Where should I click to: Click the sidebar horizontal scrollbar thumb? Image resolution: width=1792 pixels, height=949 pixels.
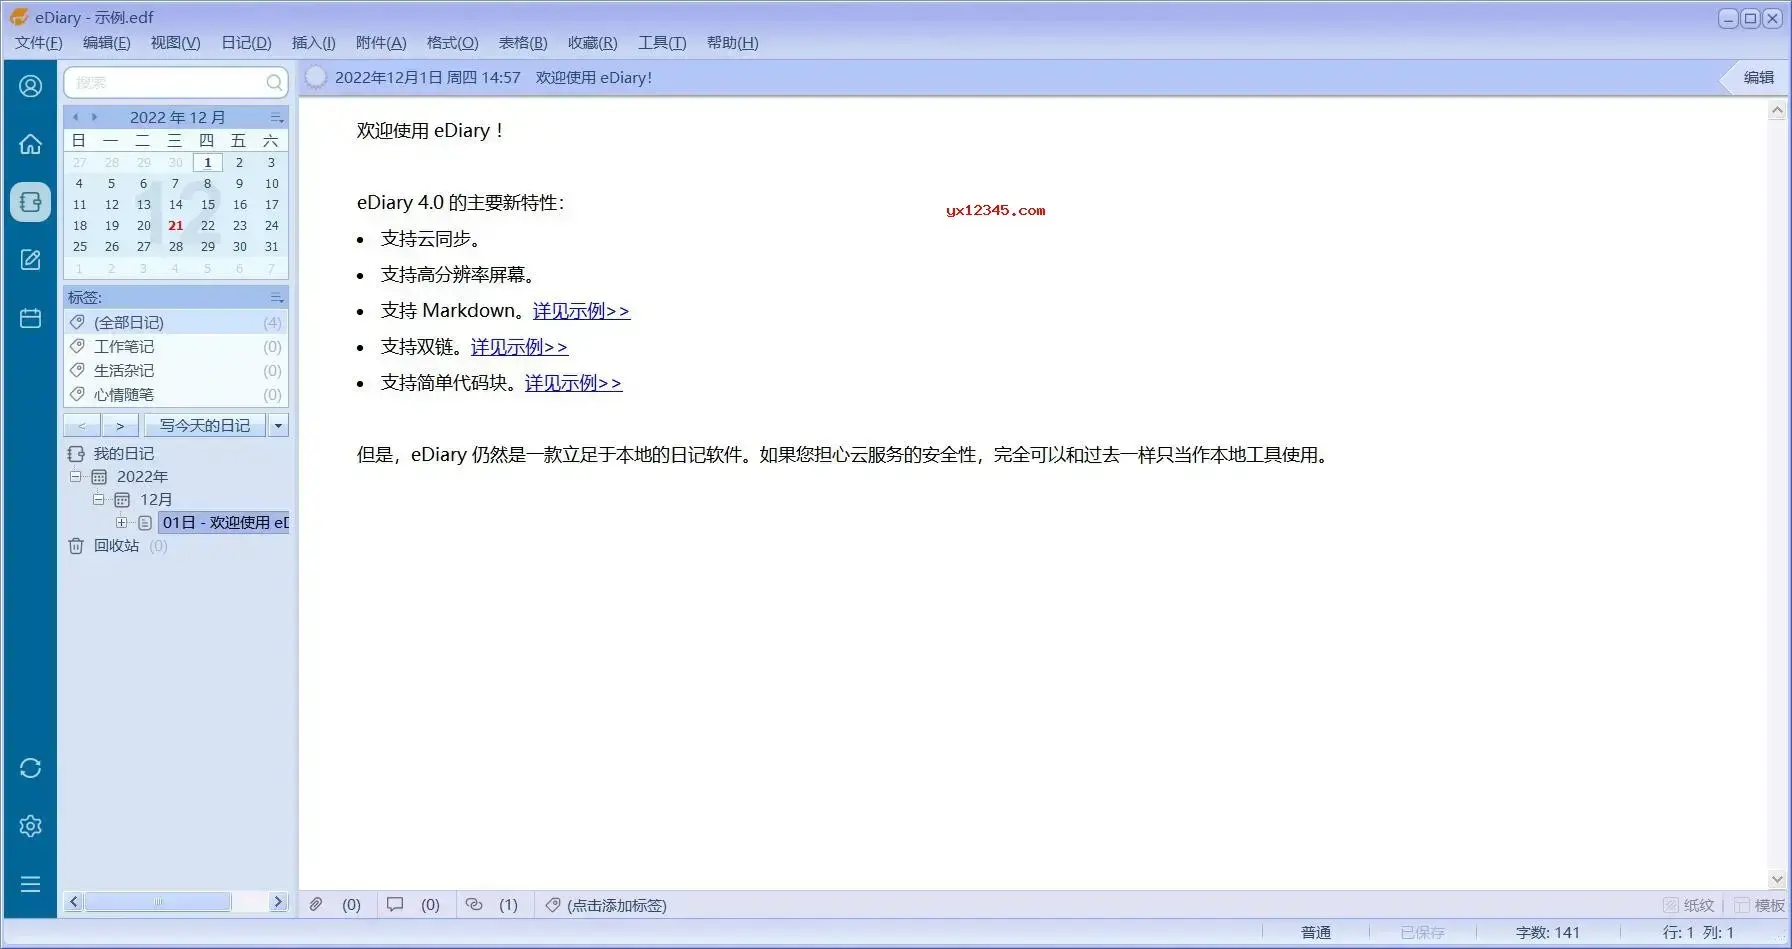(158, 902)
